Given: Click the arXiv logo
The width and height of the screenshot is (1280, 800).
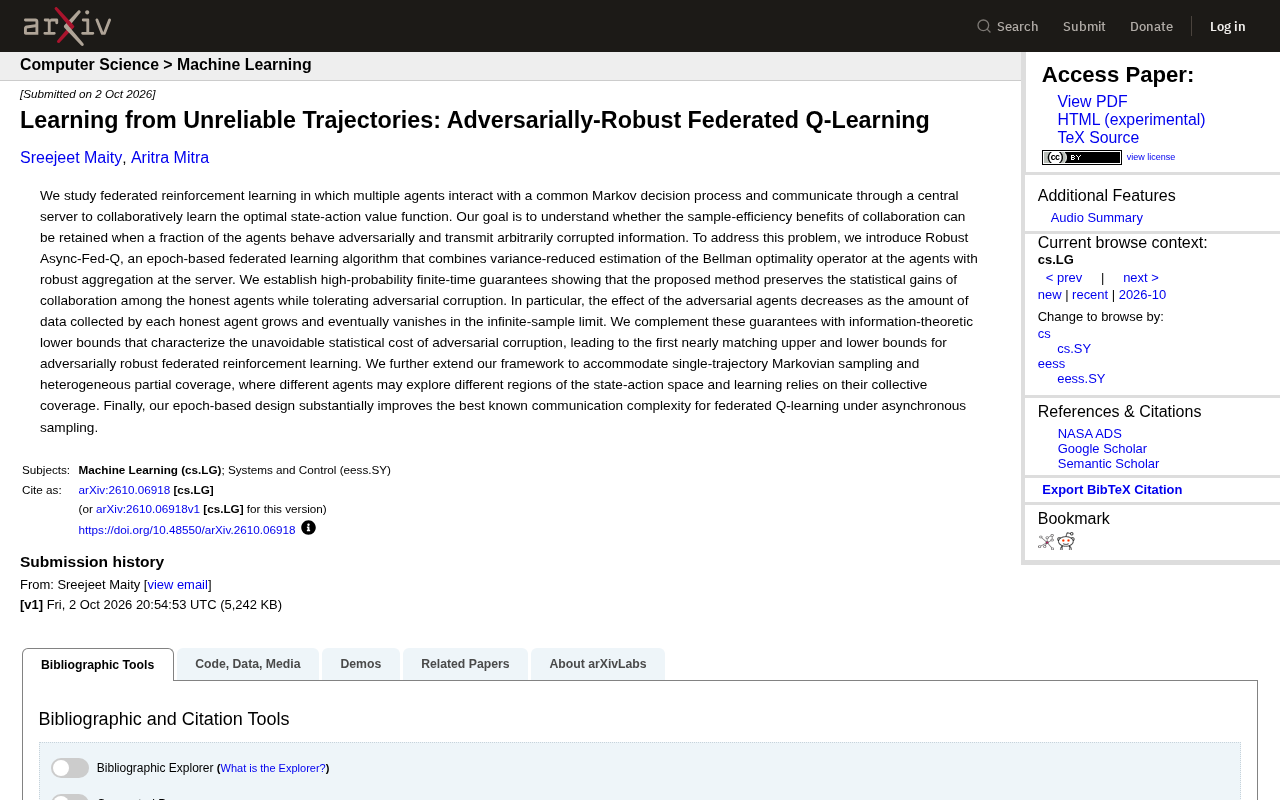Looking at the screenshot, I should point(67,26).
